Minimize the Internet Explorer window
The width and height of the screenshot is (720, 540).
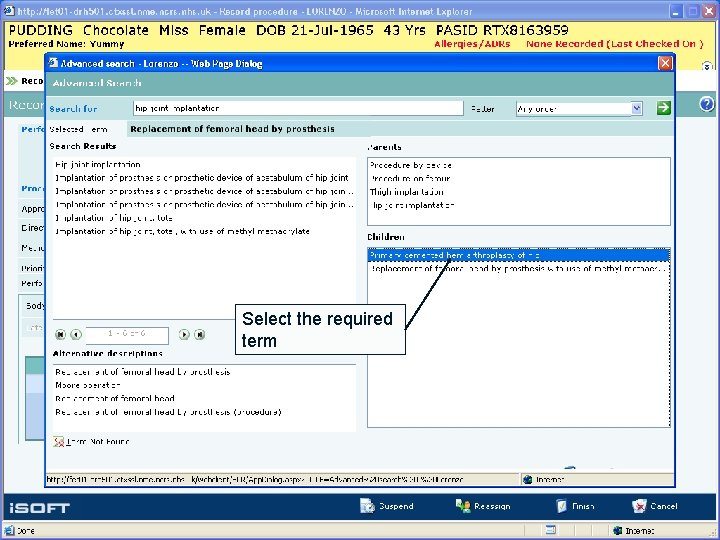(x=675, y=11)
